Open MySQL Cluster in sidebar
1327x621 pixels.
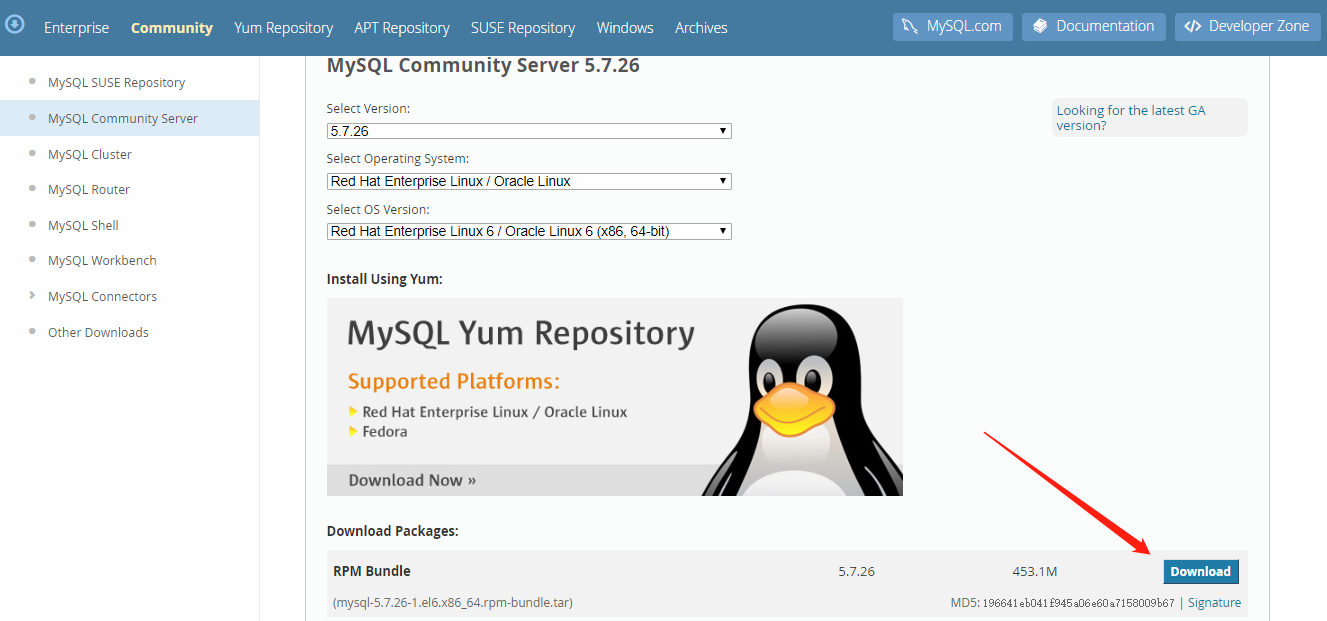click(x=90, y=154)
